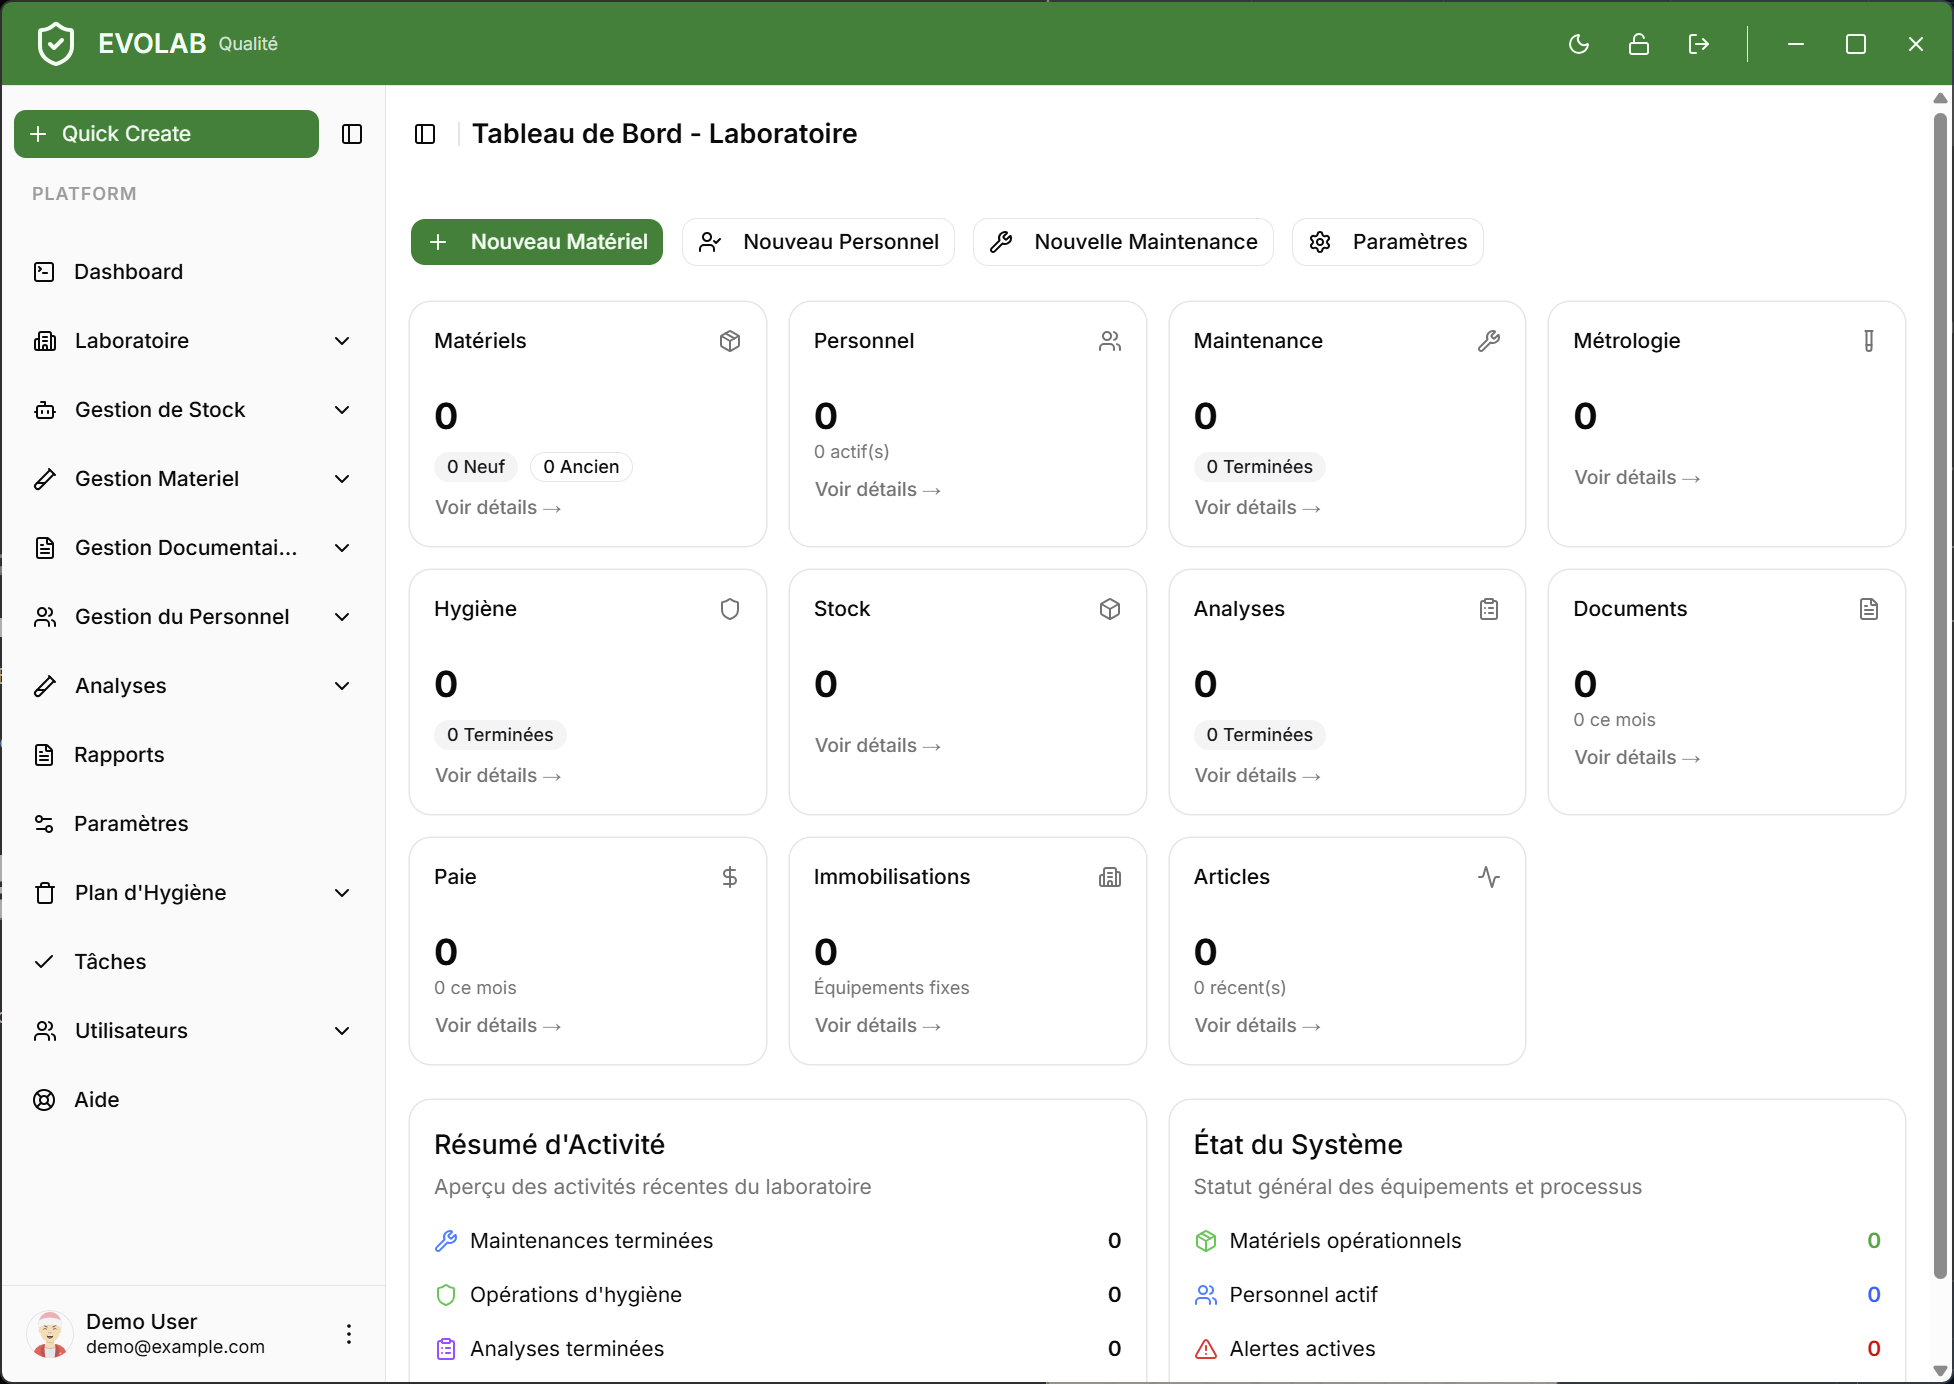Click package icon on Matériels card

[x=730, y=341]
